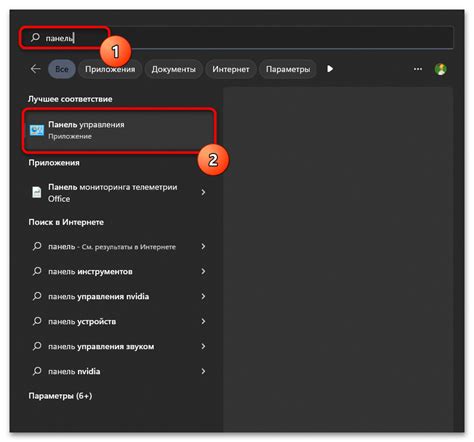The height and width of the screenshot is (442, 474).
Task: Open the Панель управления best match
Action: pos(119,130)
